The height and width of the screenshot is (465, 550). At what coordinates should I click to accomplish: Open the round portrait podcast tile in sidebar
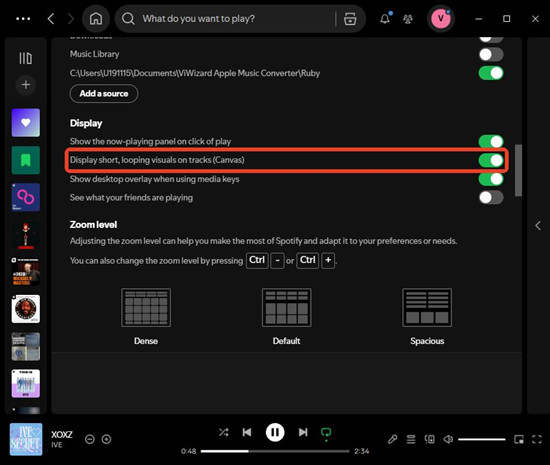[26, 309]
